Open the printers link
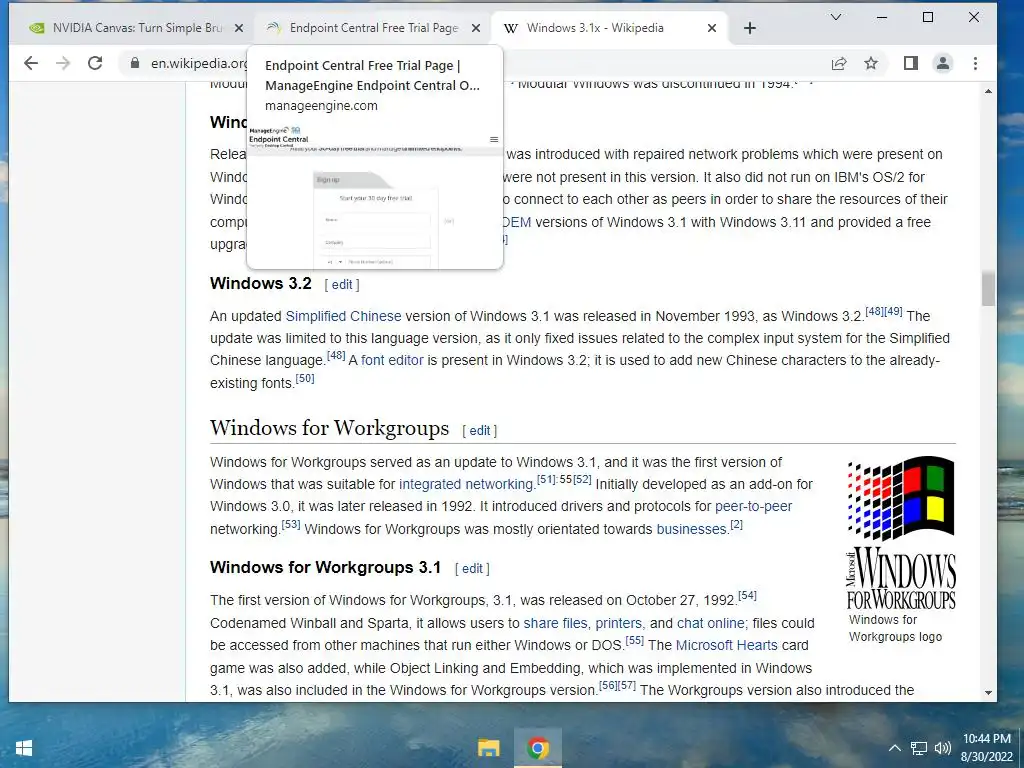 619,623
